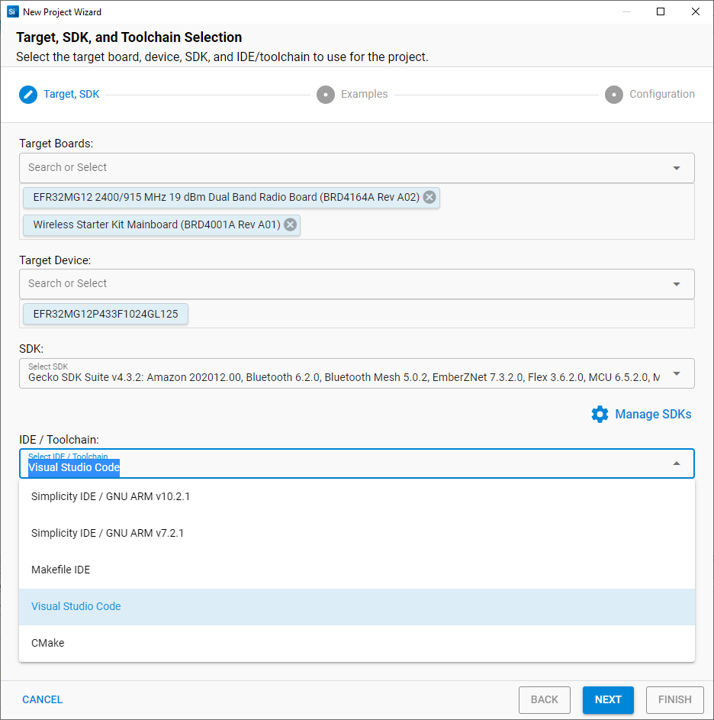Click the Simplicity Studio window title icon
Screen dimensions: 714x720
12,12
